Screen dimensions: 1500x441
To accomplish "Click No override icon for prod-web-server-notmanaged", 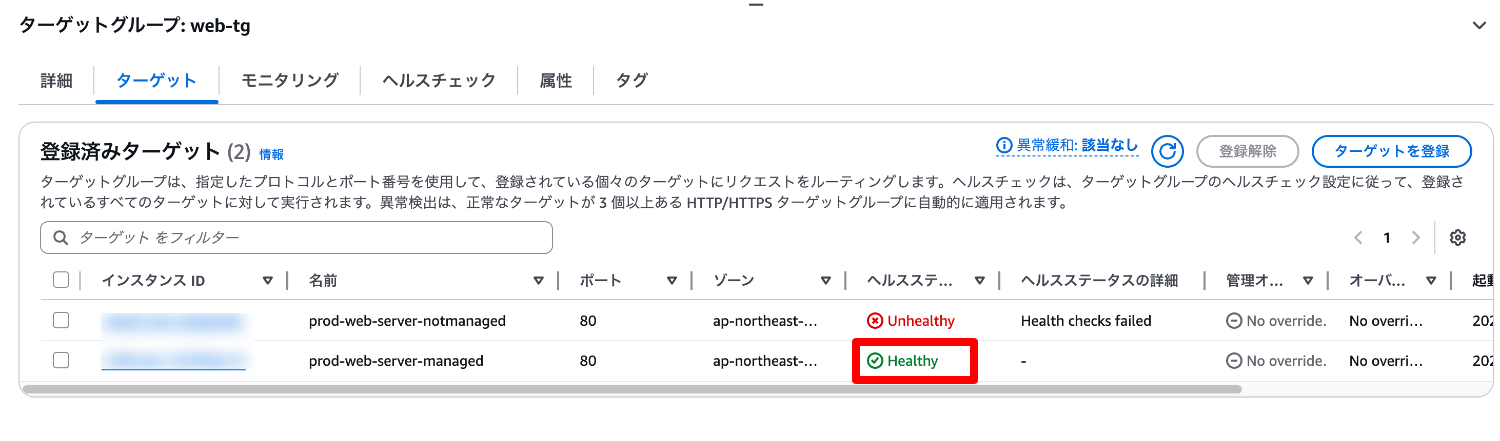I will [1234, 321].
